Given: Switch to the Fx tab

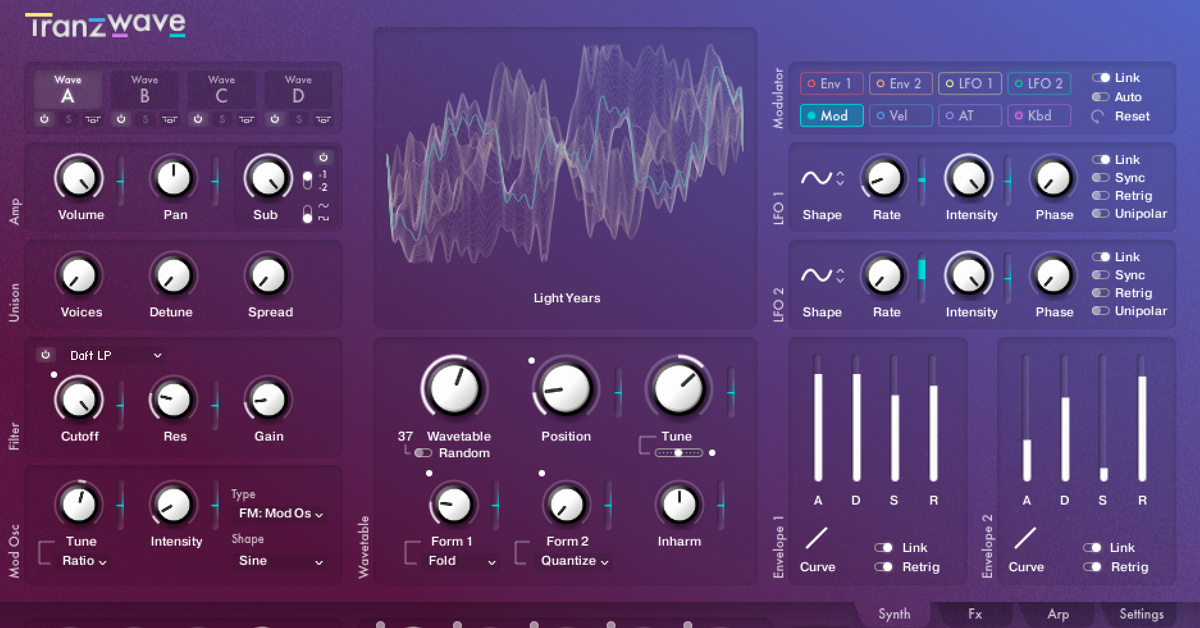Looking at the screenshot, I should pyautogui.click(x=974, y=614).
